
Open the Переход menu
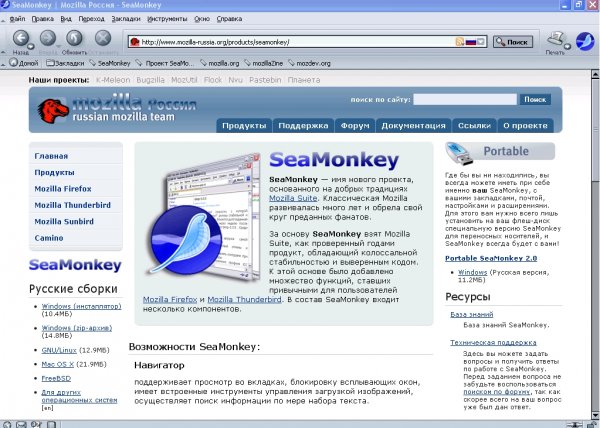[91, 19]
